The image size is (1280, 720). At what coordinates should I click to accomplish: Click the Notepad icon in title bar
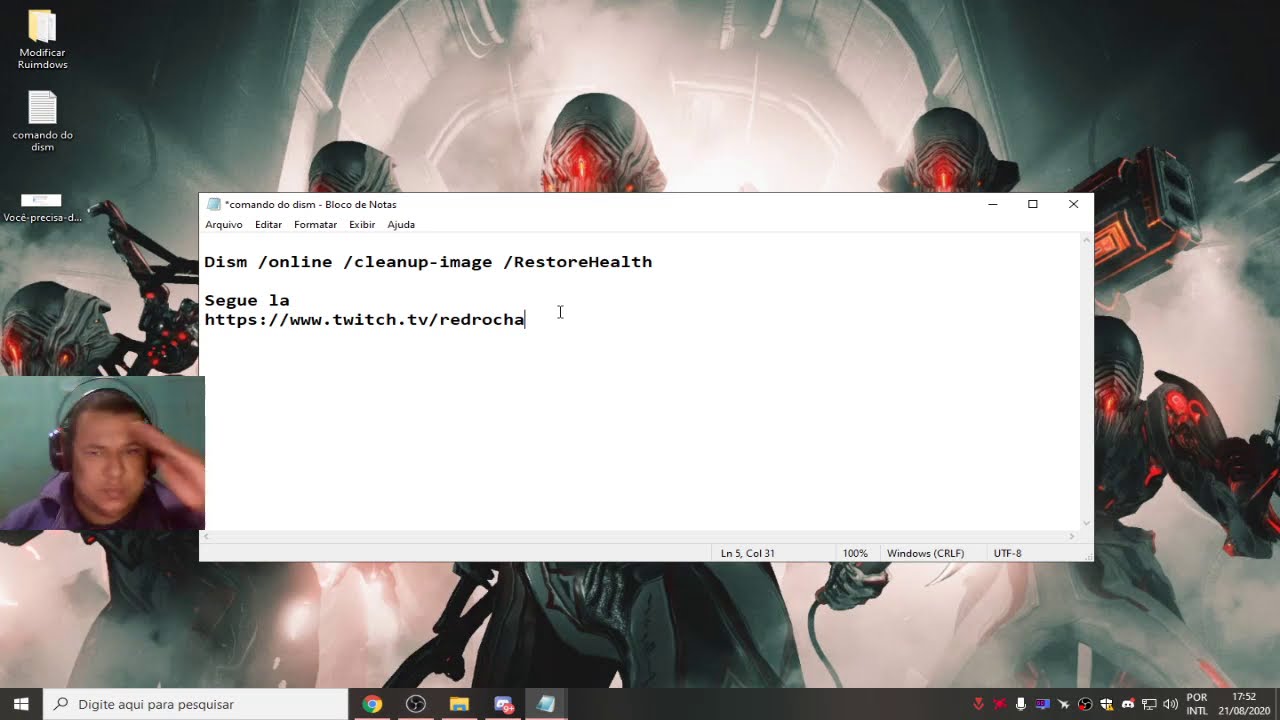(x=213, y=204)
